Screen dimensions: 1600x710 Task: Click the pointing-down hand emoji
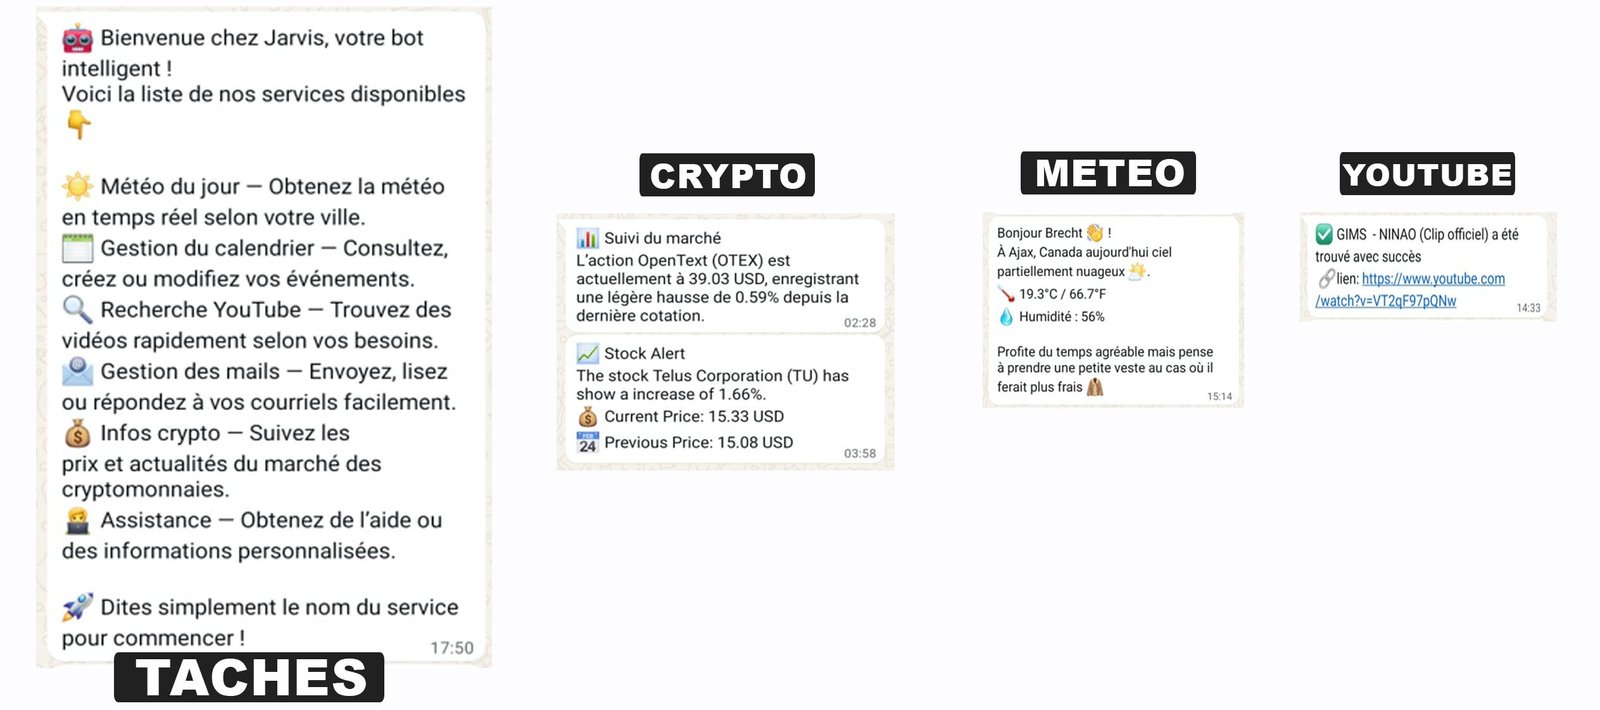pos(78,124)
